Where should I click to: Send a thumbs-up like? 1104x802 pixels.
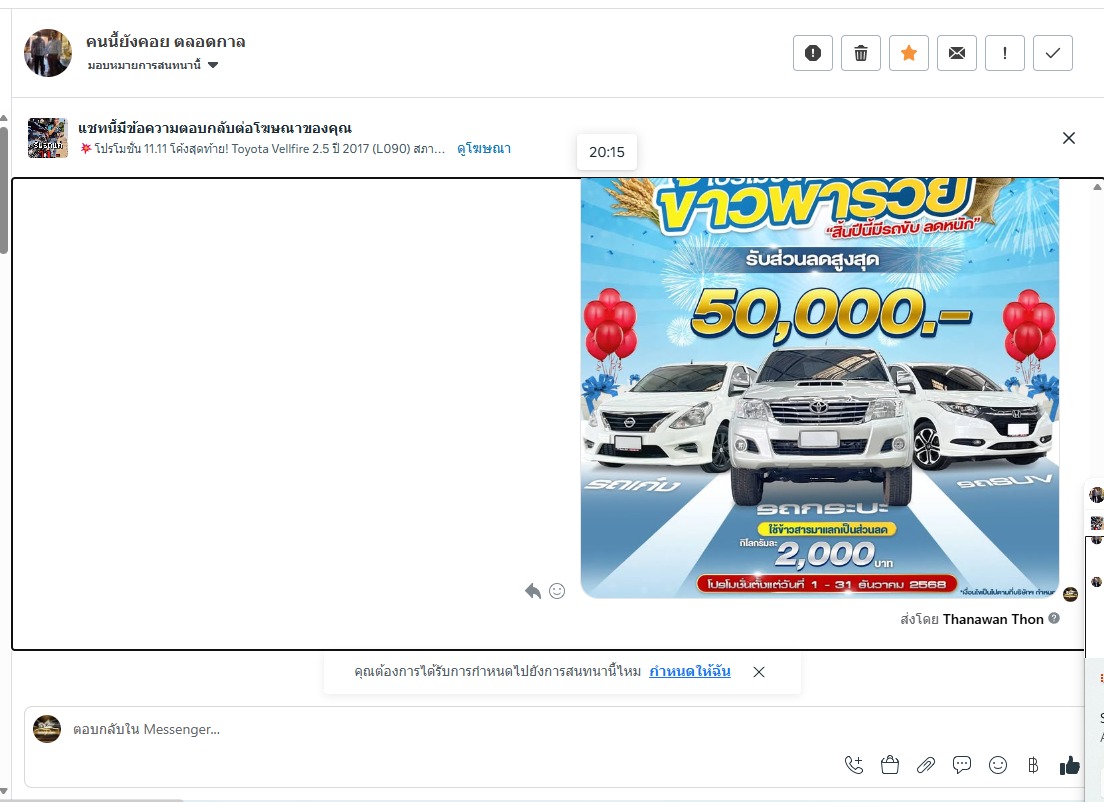[x=1070, y=765]
